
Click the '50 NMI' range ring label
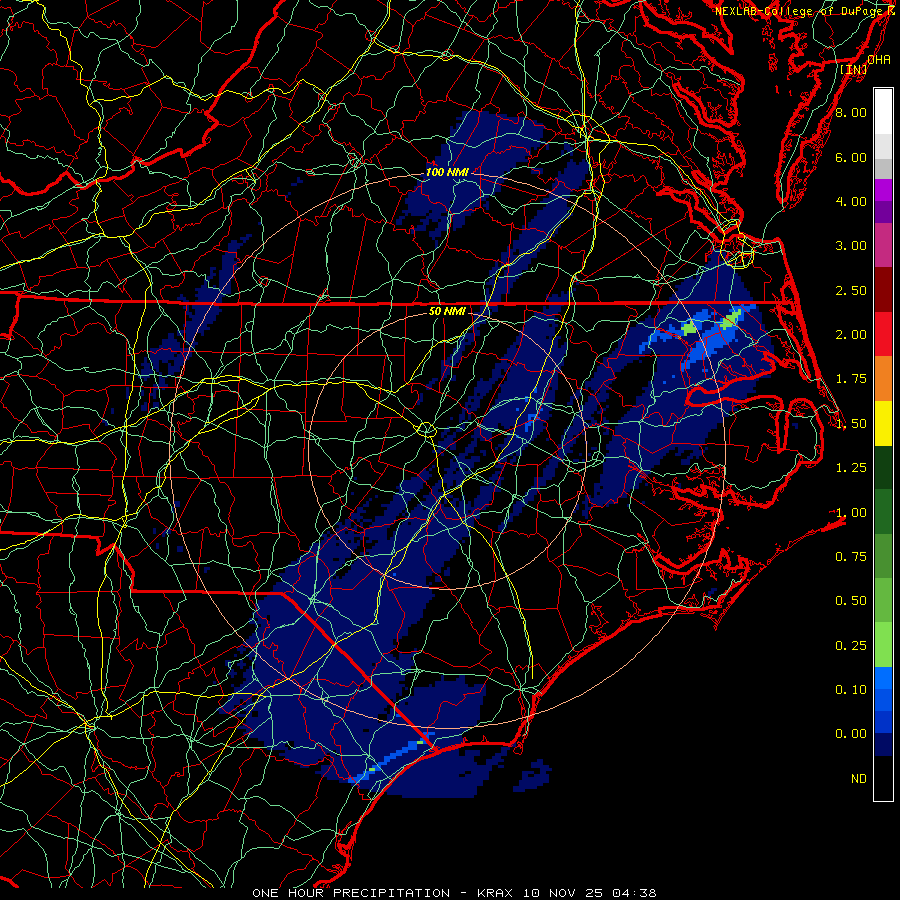(447, 311)
